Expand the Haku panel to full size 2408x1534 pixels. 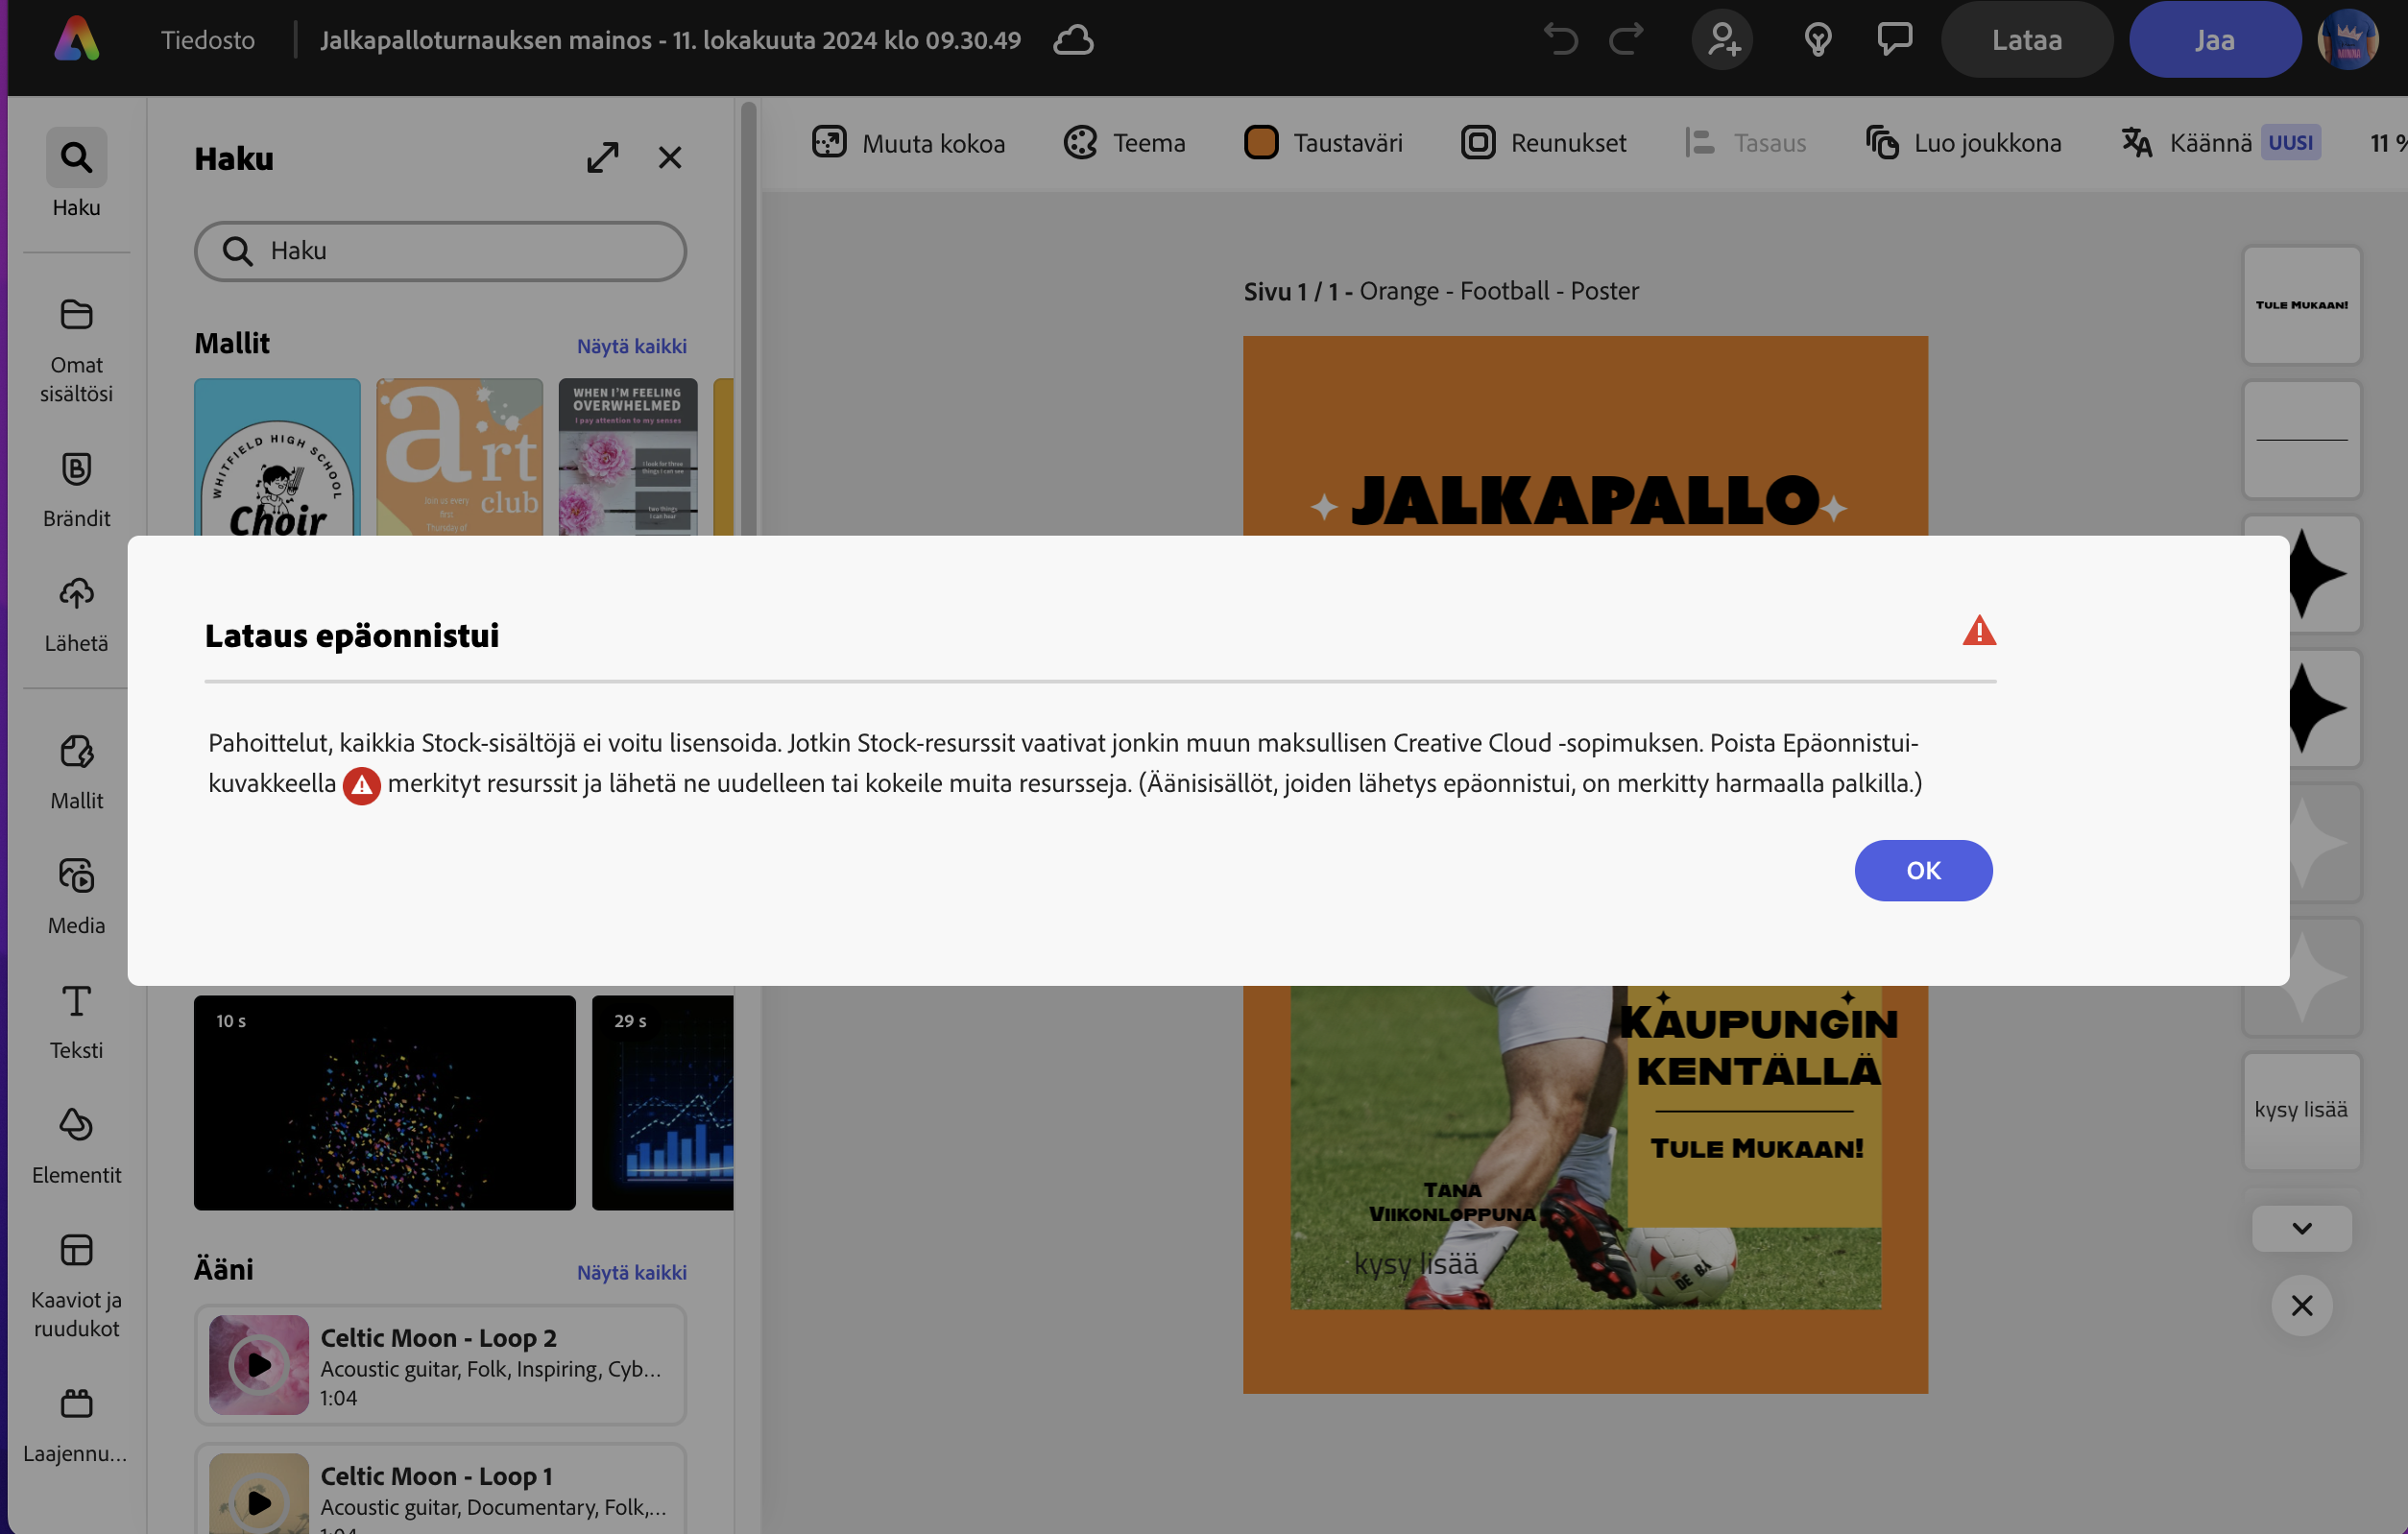[x=603, y=158]
